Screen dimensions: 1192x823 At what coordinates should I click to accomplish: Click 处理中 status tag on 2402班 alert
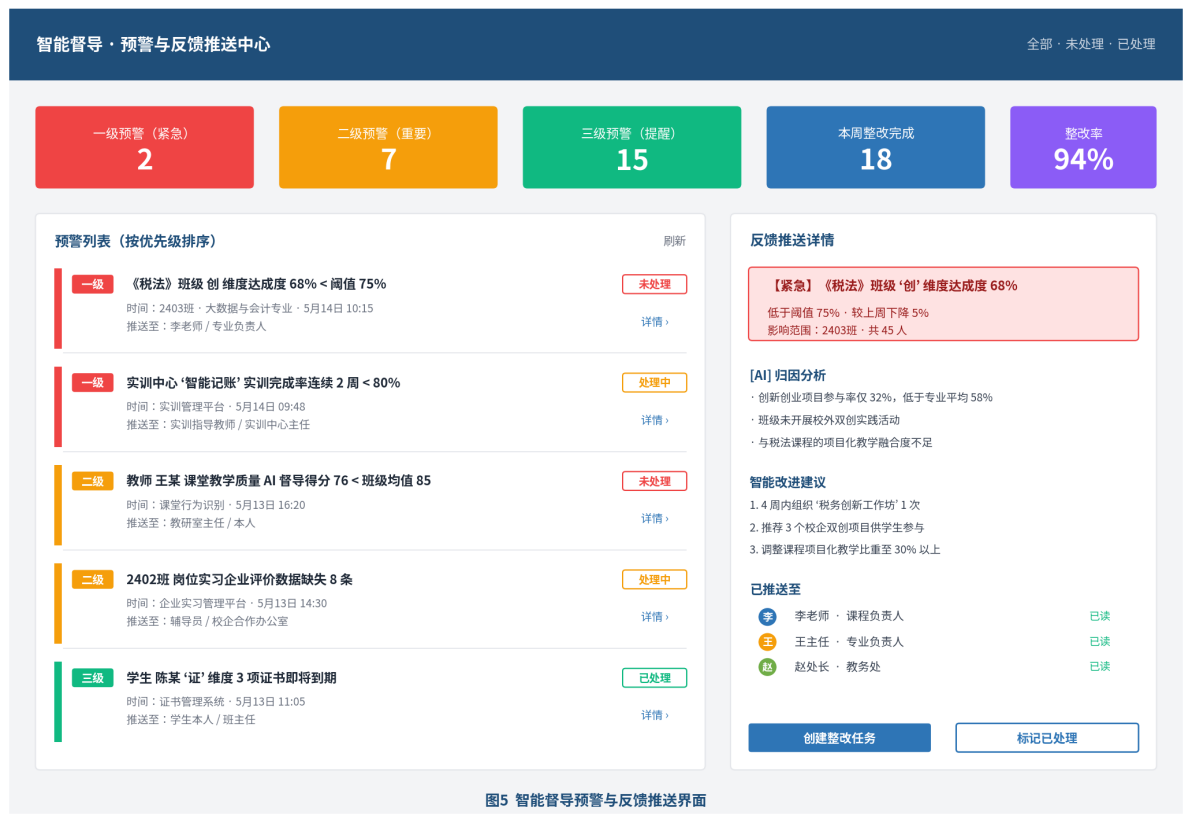coord(655,579)
